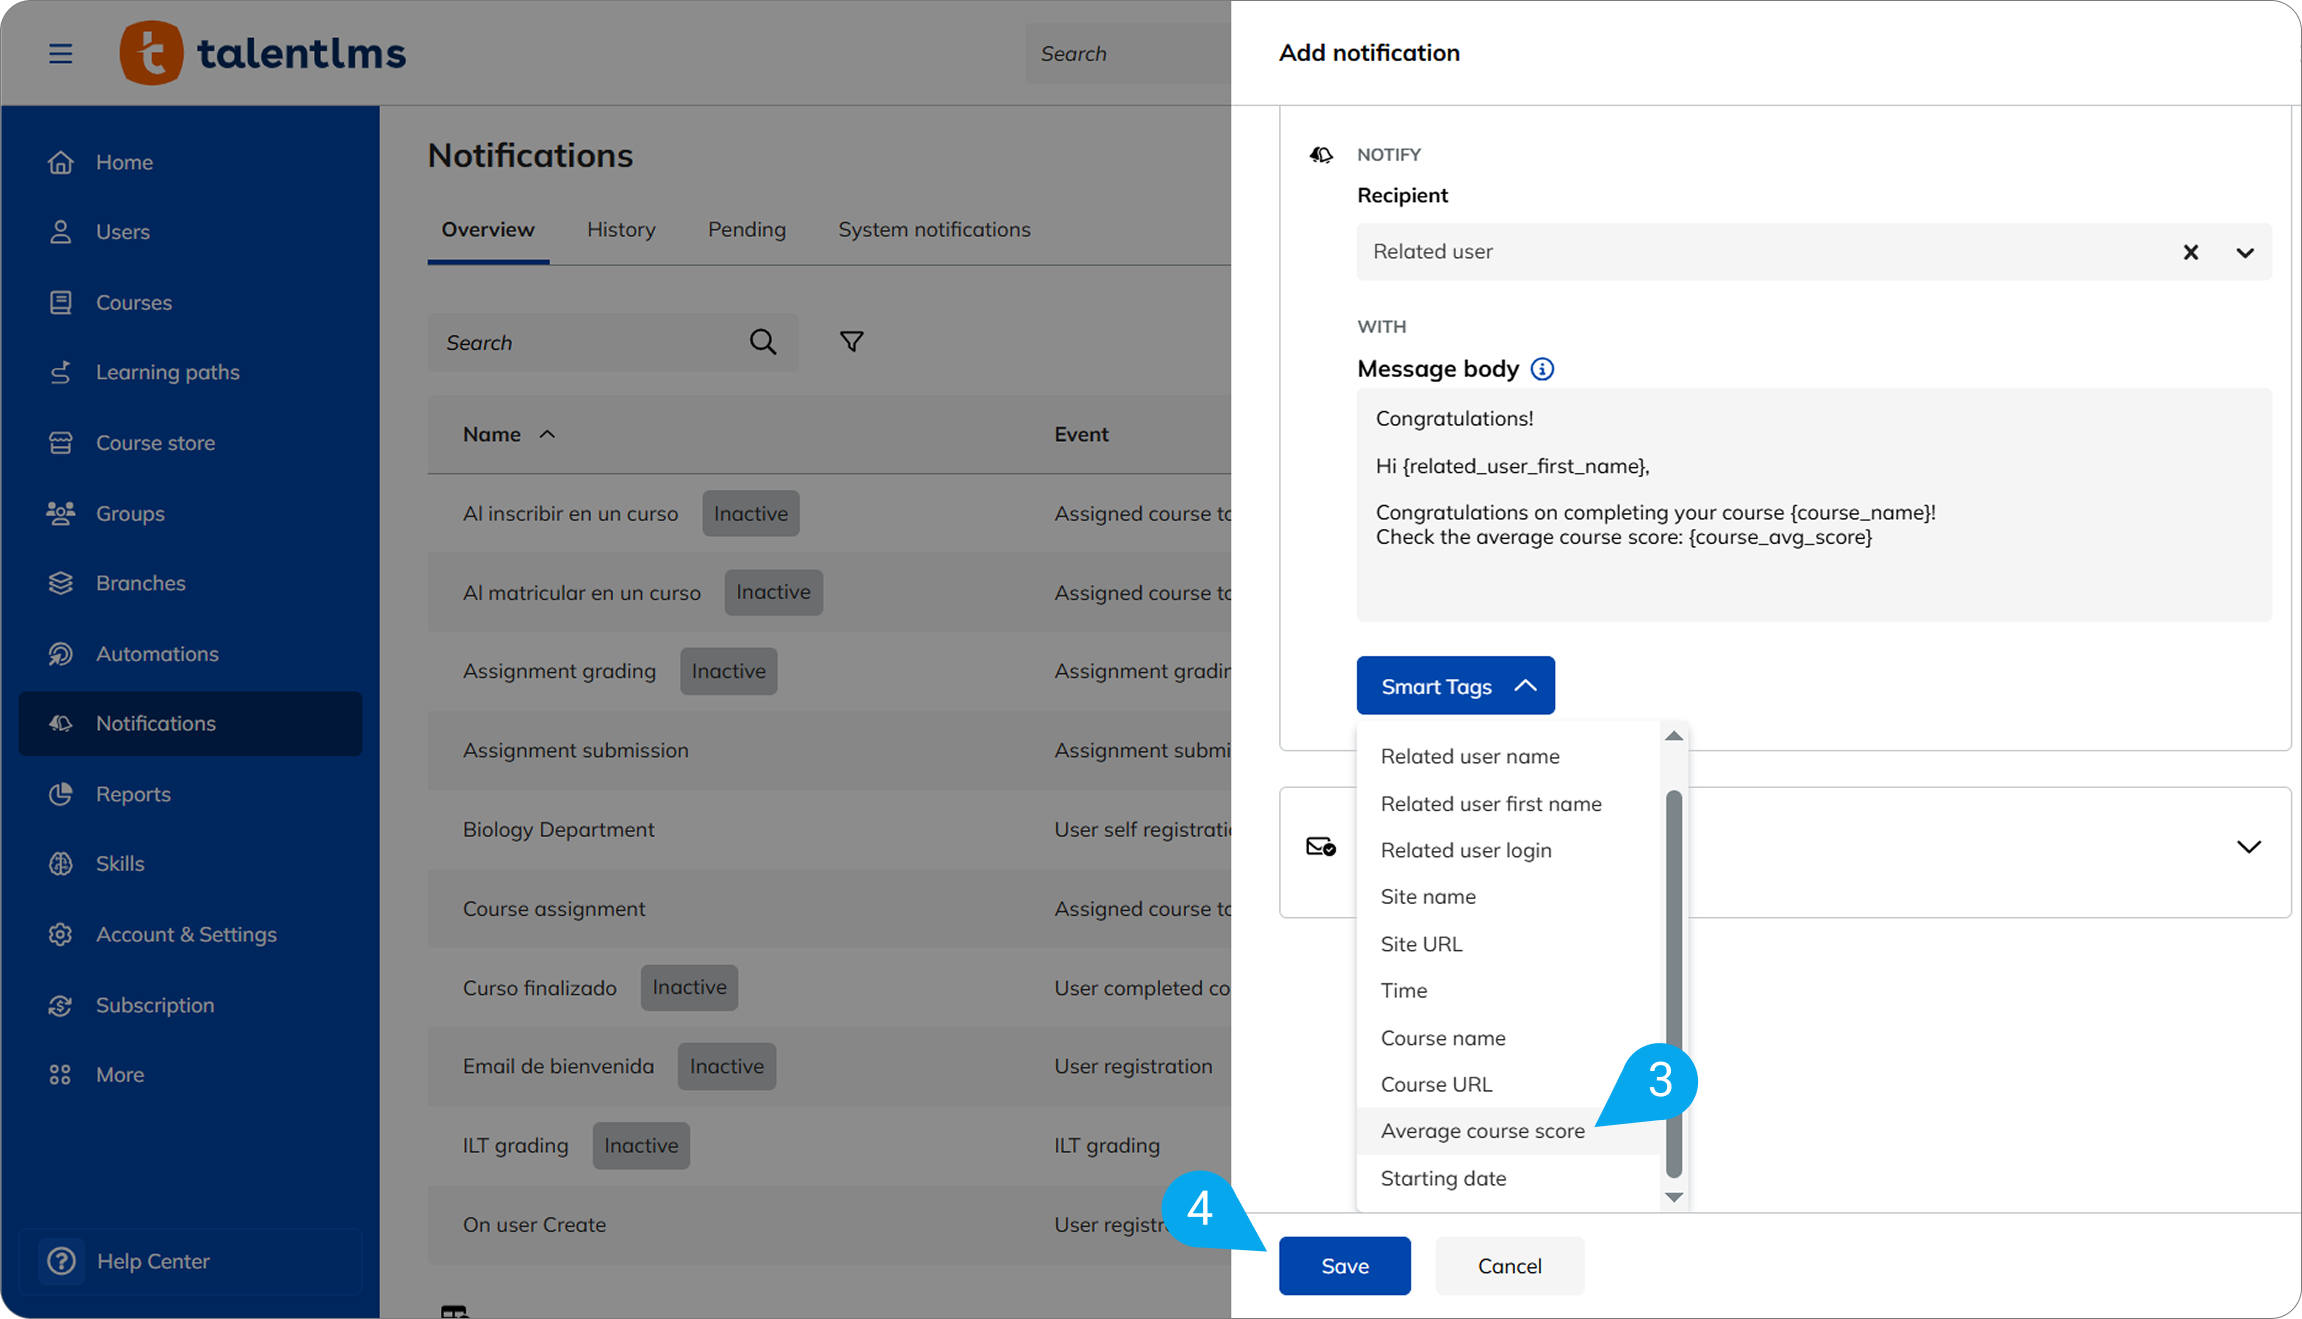Select Average course score smart tag
This screenshot has height=1319, width=2302.
(x=1482, y=1131)
